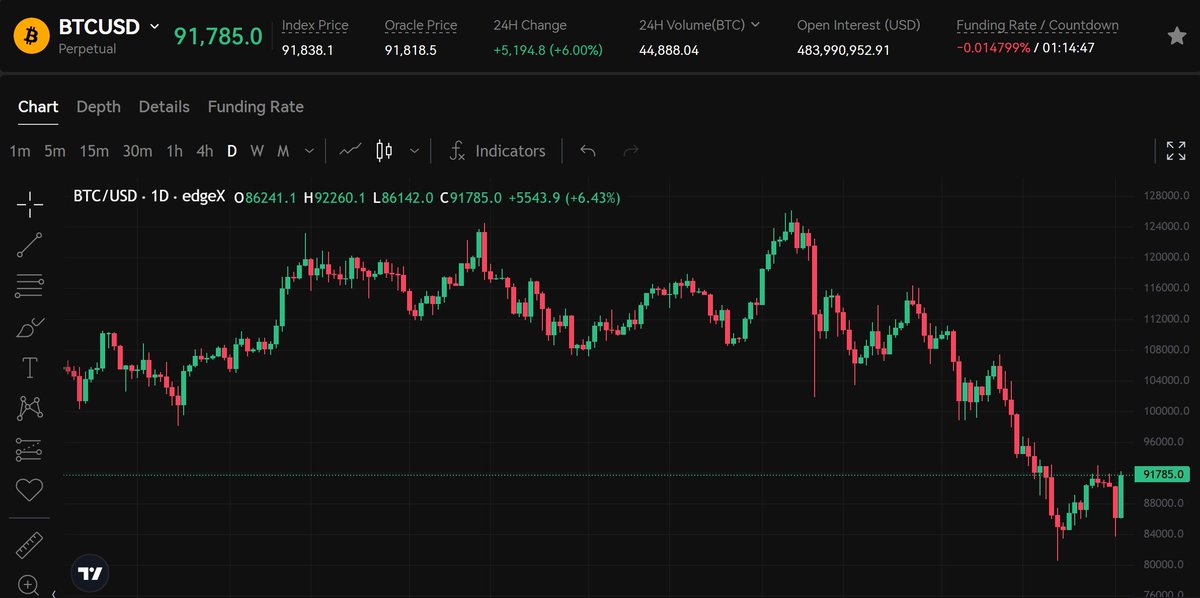Select the ruler measure tool

point(30,545)
